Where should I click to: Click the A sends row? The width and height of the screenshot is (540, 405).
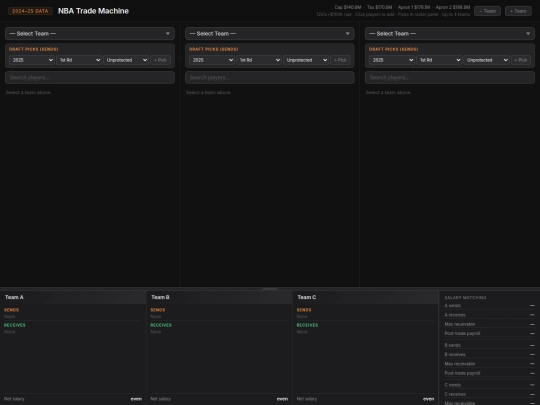tap(489, 305)
